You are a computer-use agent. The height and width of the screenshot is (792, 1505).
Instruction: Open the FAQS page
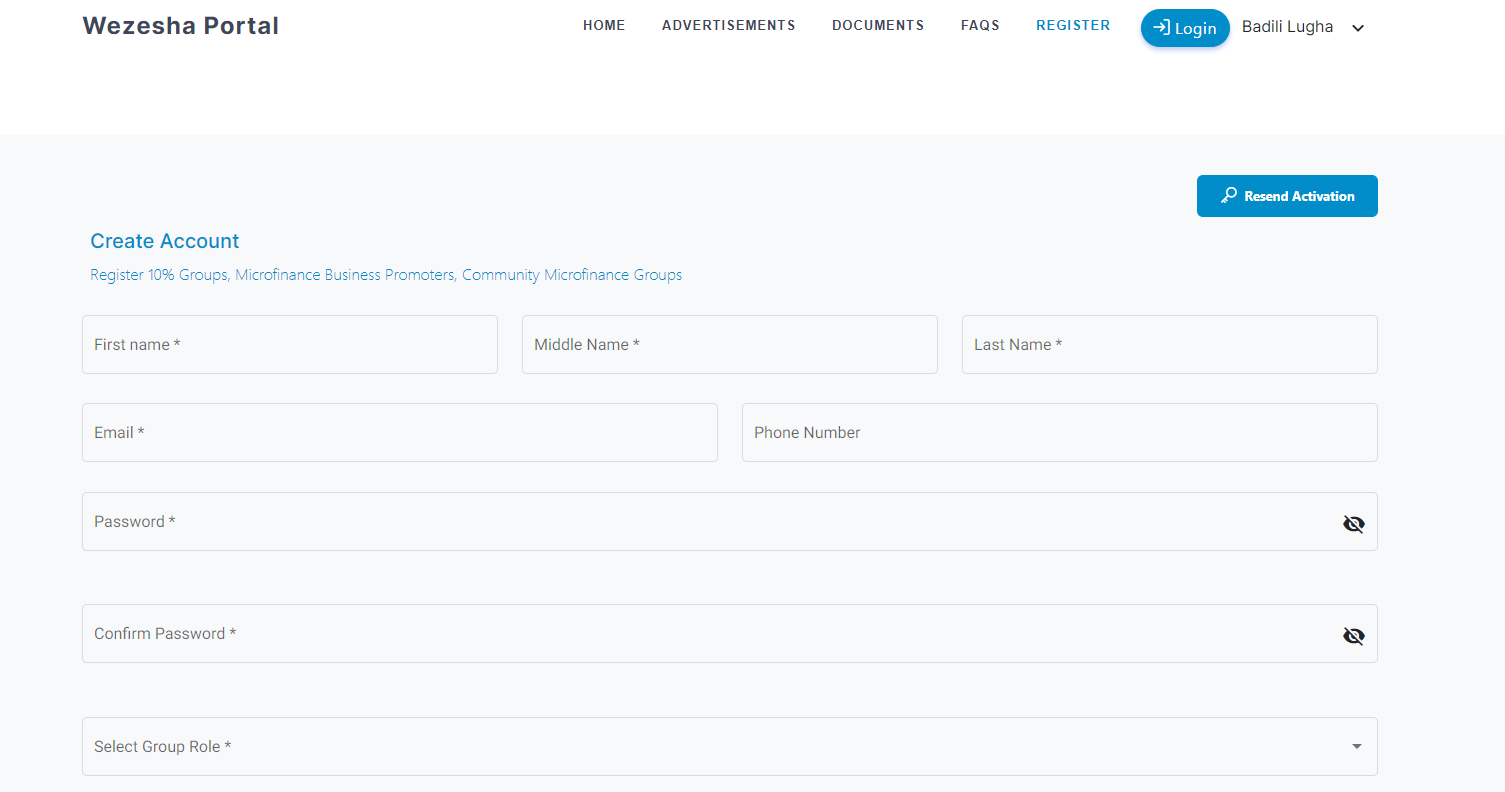coord(980,25)
